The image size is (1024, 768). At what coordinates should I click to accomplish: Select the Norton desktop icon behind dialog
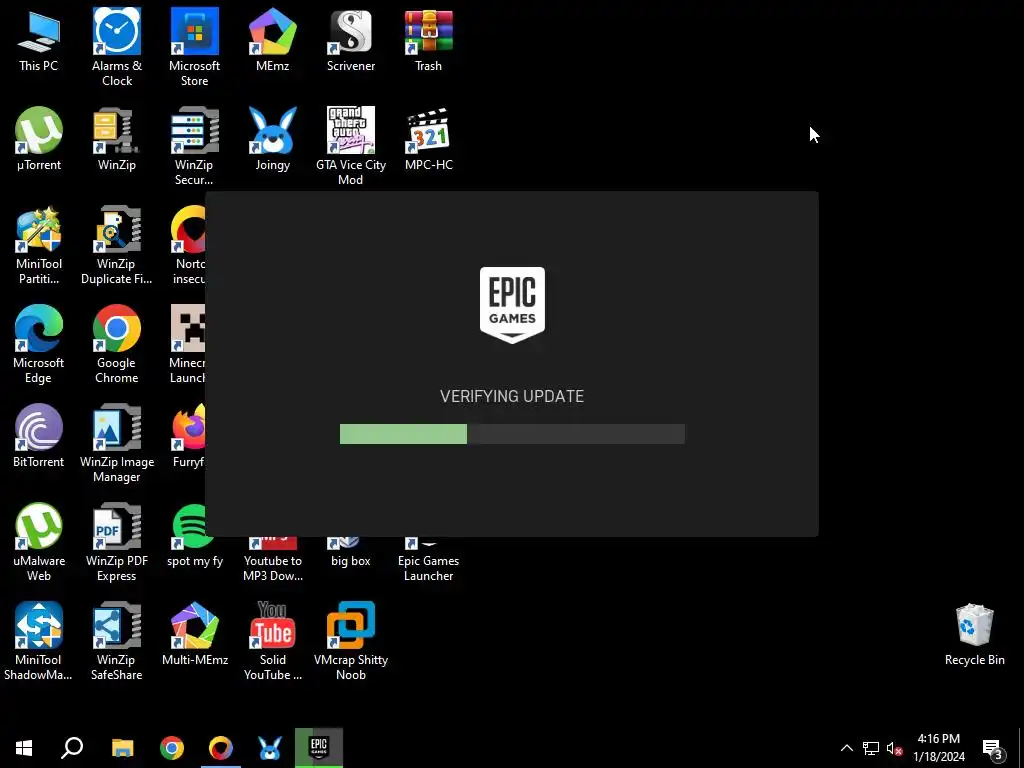(188, 246)
